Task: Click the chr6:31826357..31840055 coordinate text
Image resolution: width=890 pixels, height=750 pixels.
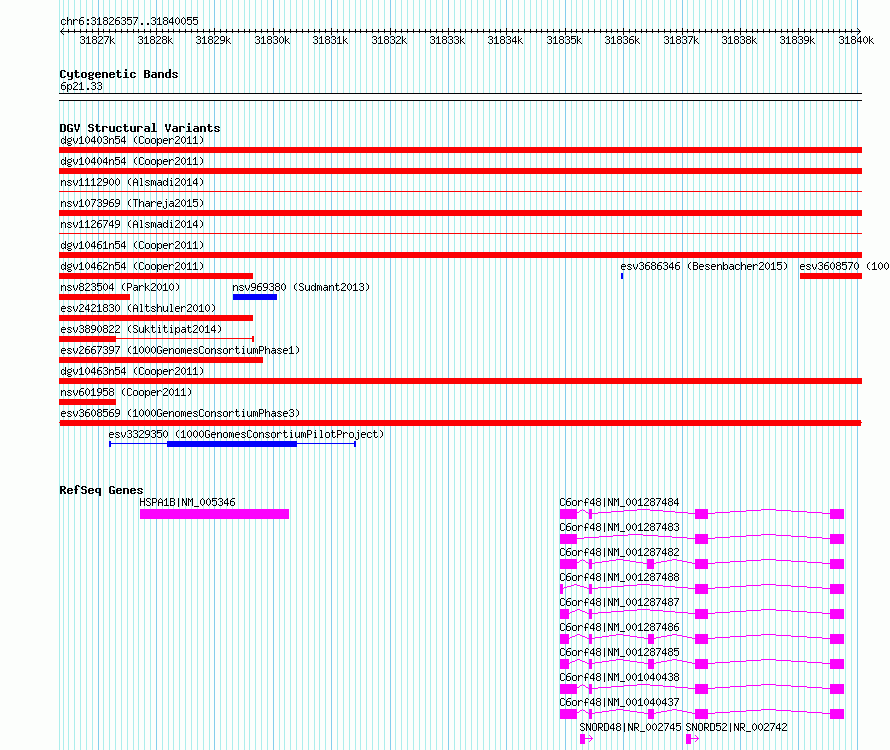Action: [129, 21]
